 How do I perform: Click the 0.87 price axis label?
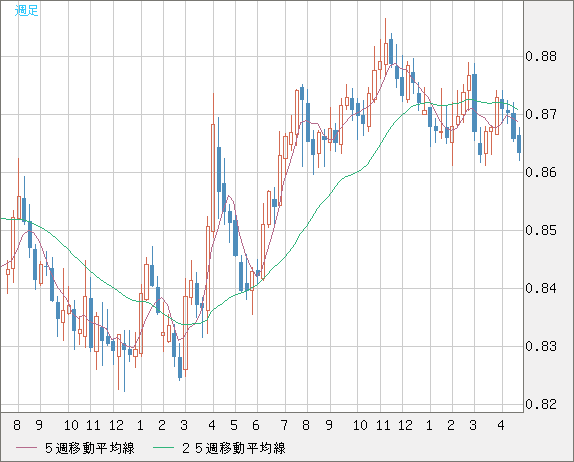tap(541, 114)
